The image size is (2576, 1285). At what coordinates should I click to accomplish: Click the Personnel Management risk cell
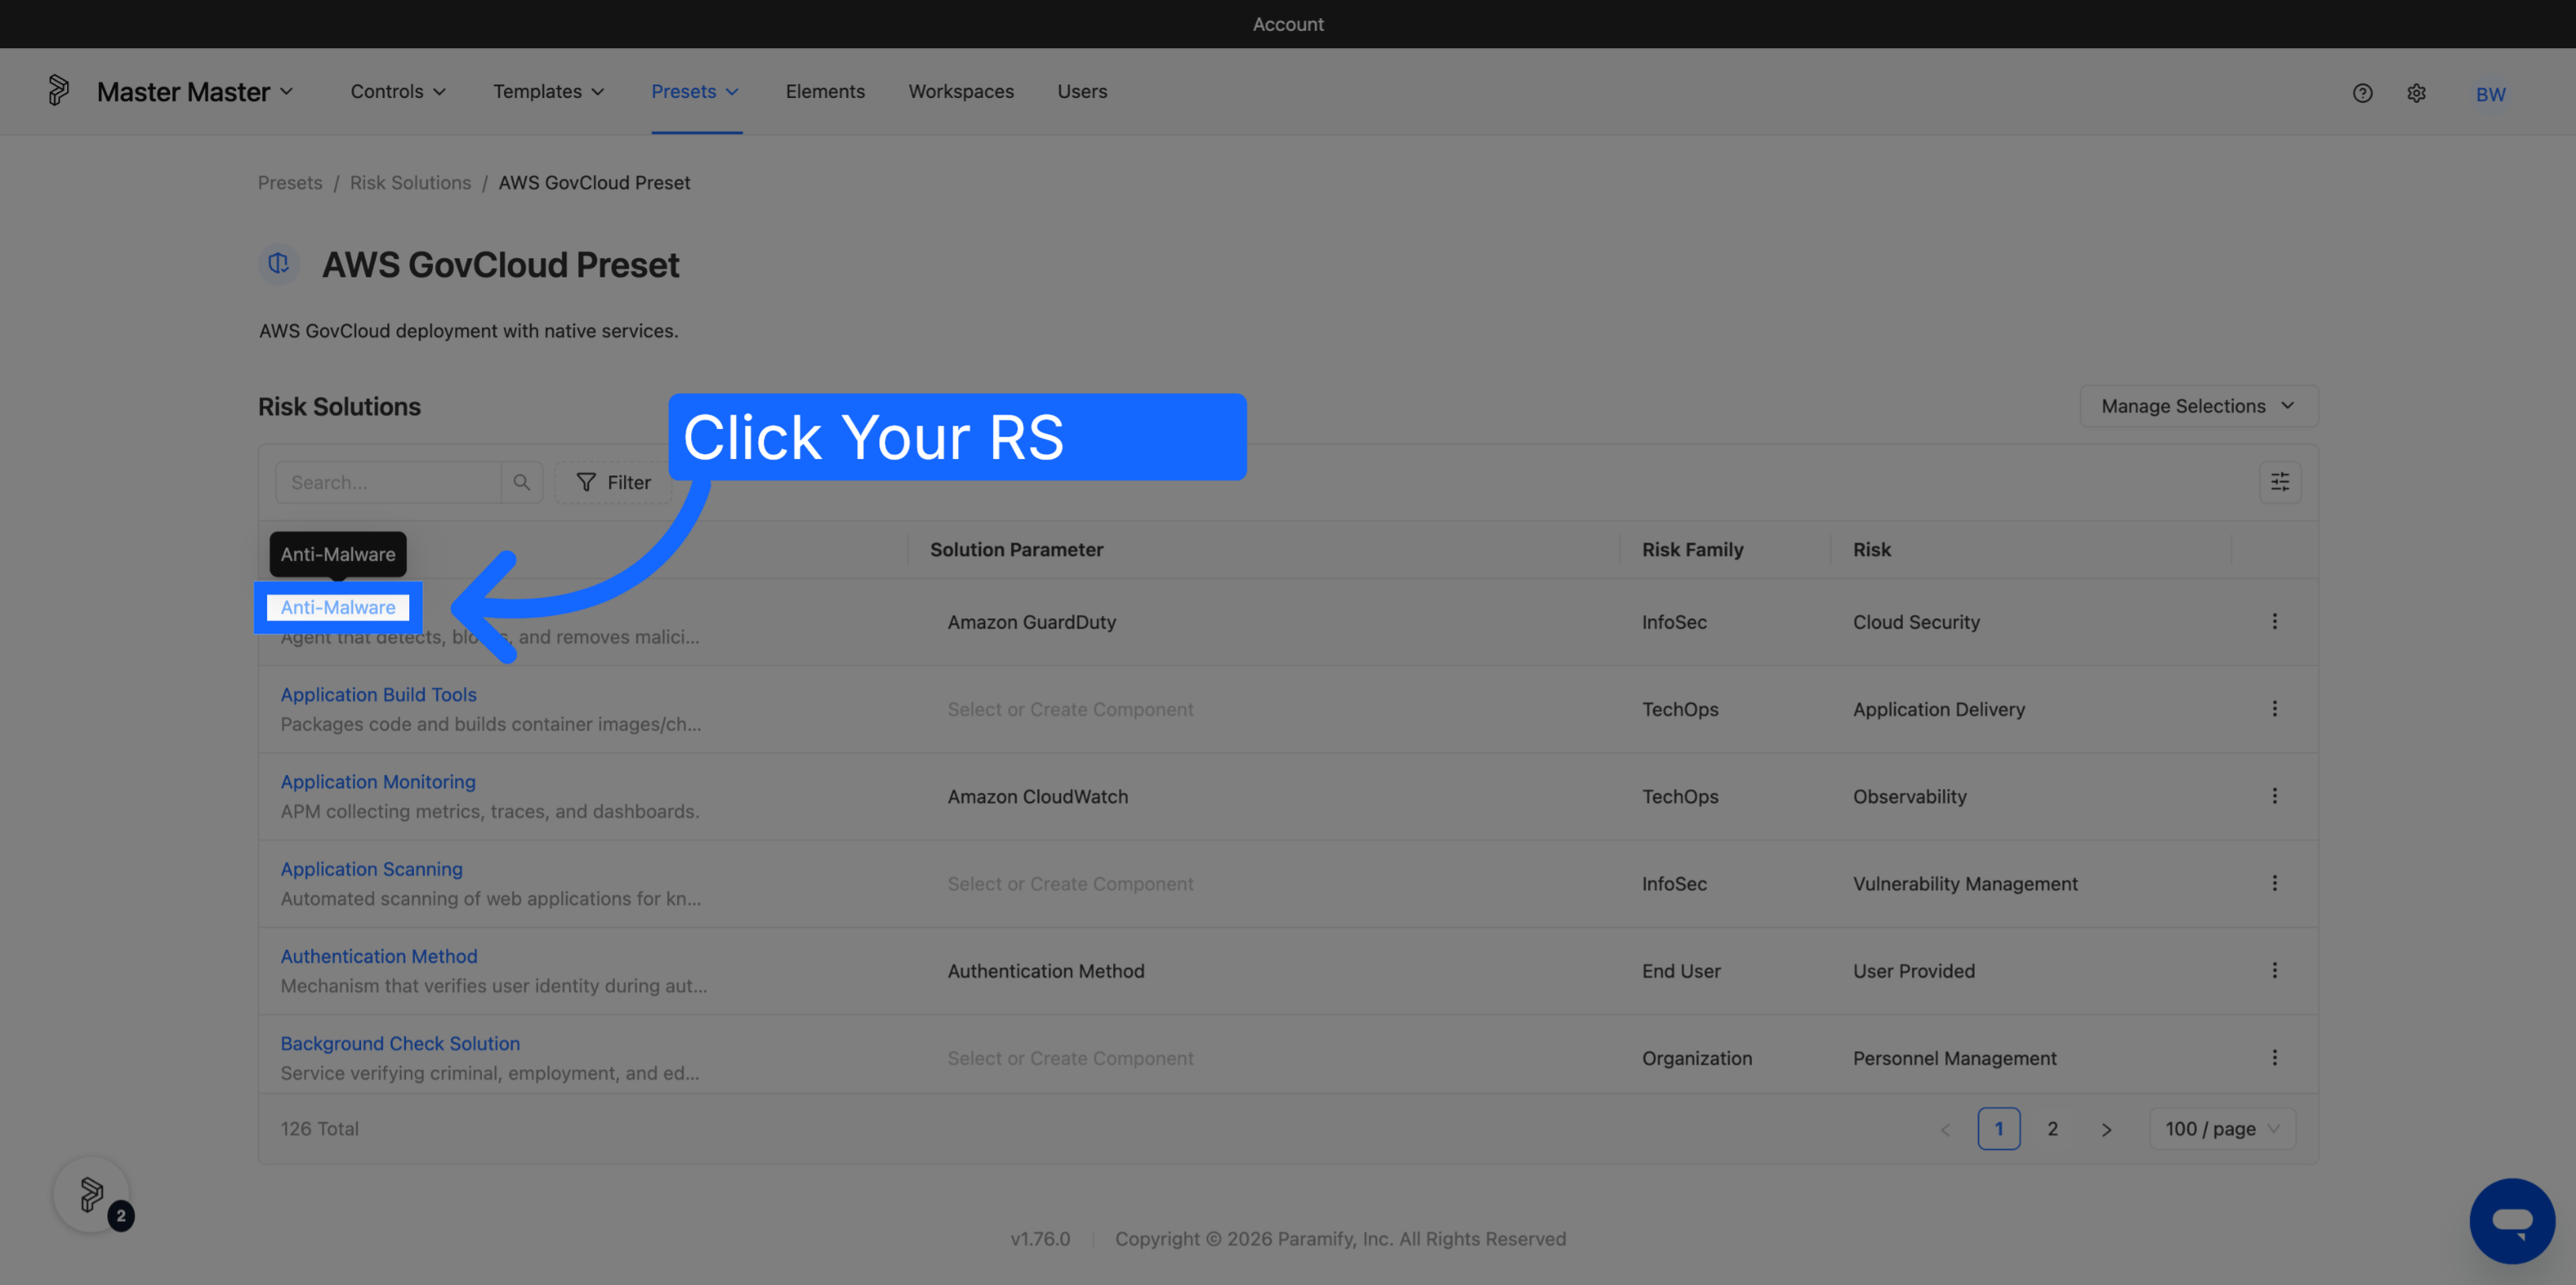[1954, 1058]
